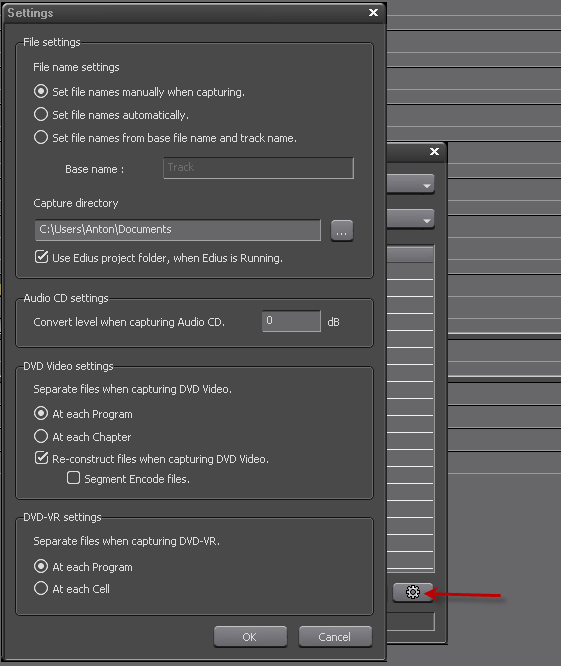Image resolution: width=561 pixels, height=666 pixels.
Task: Click the Base name text field
Action: tap(258, 168)
